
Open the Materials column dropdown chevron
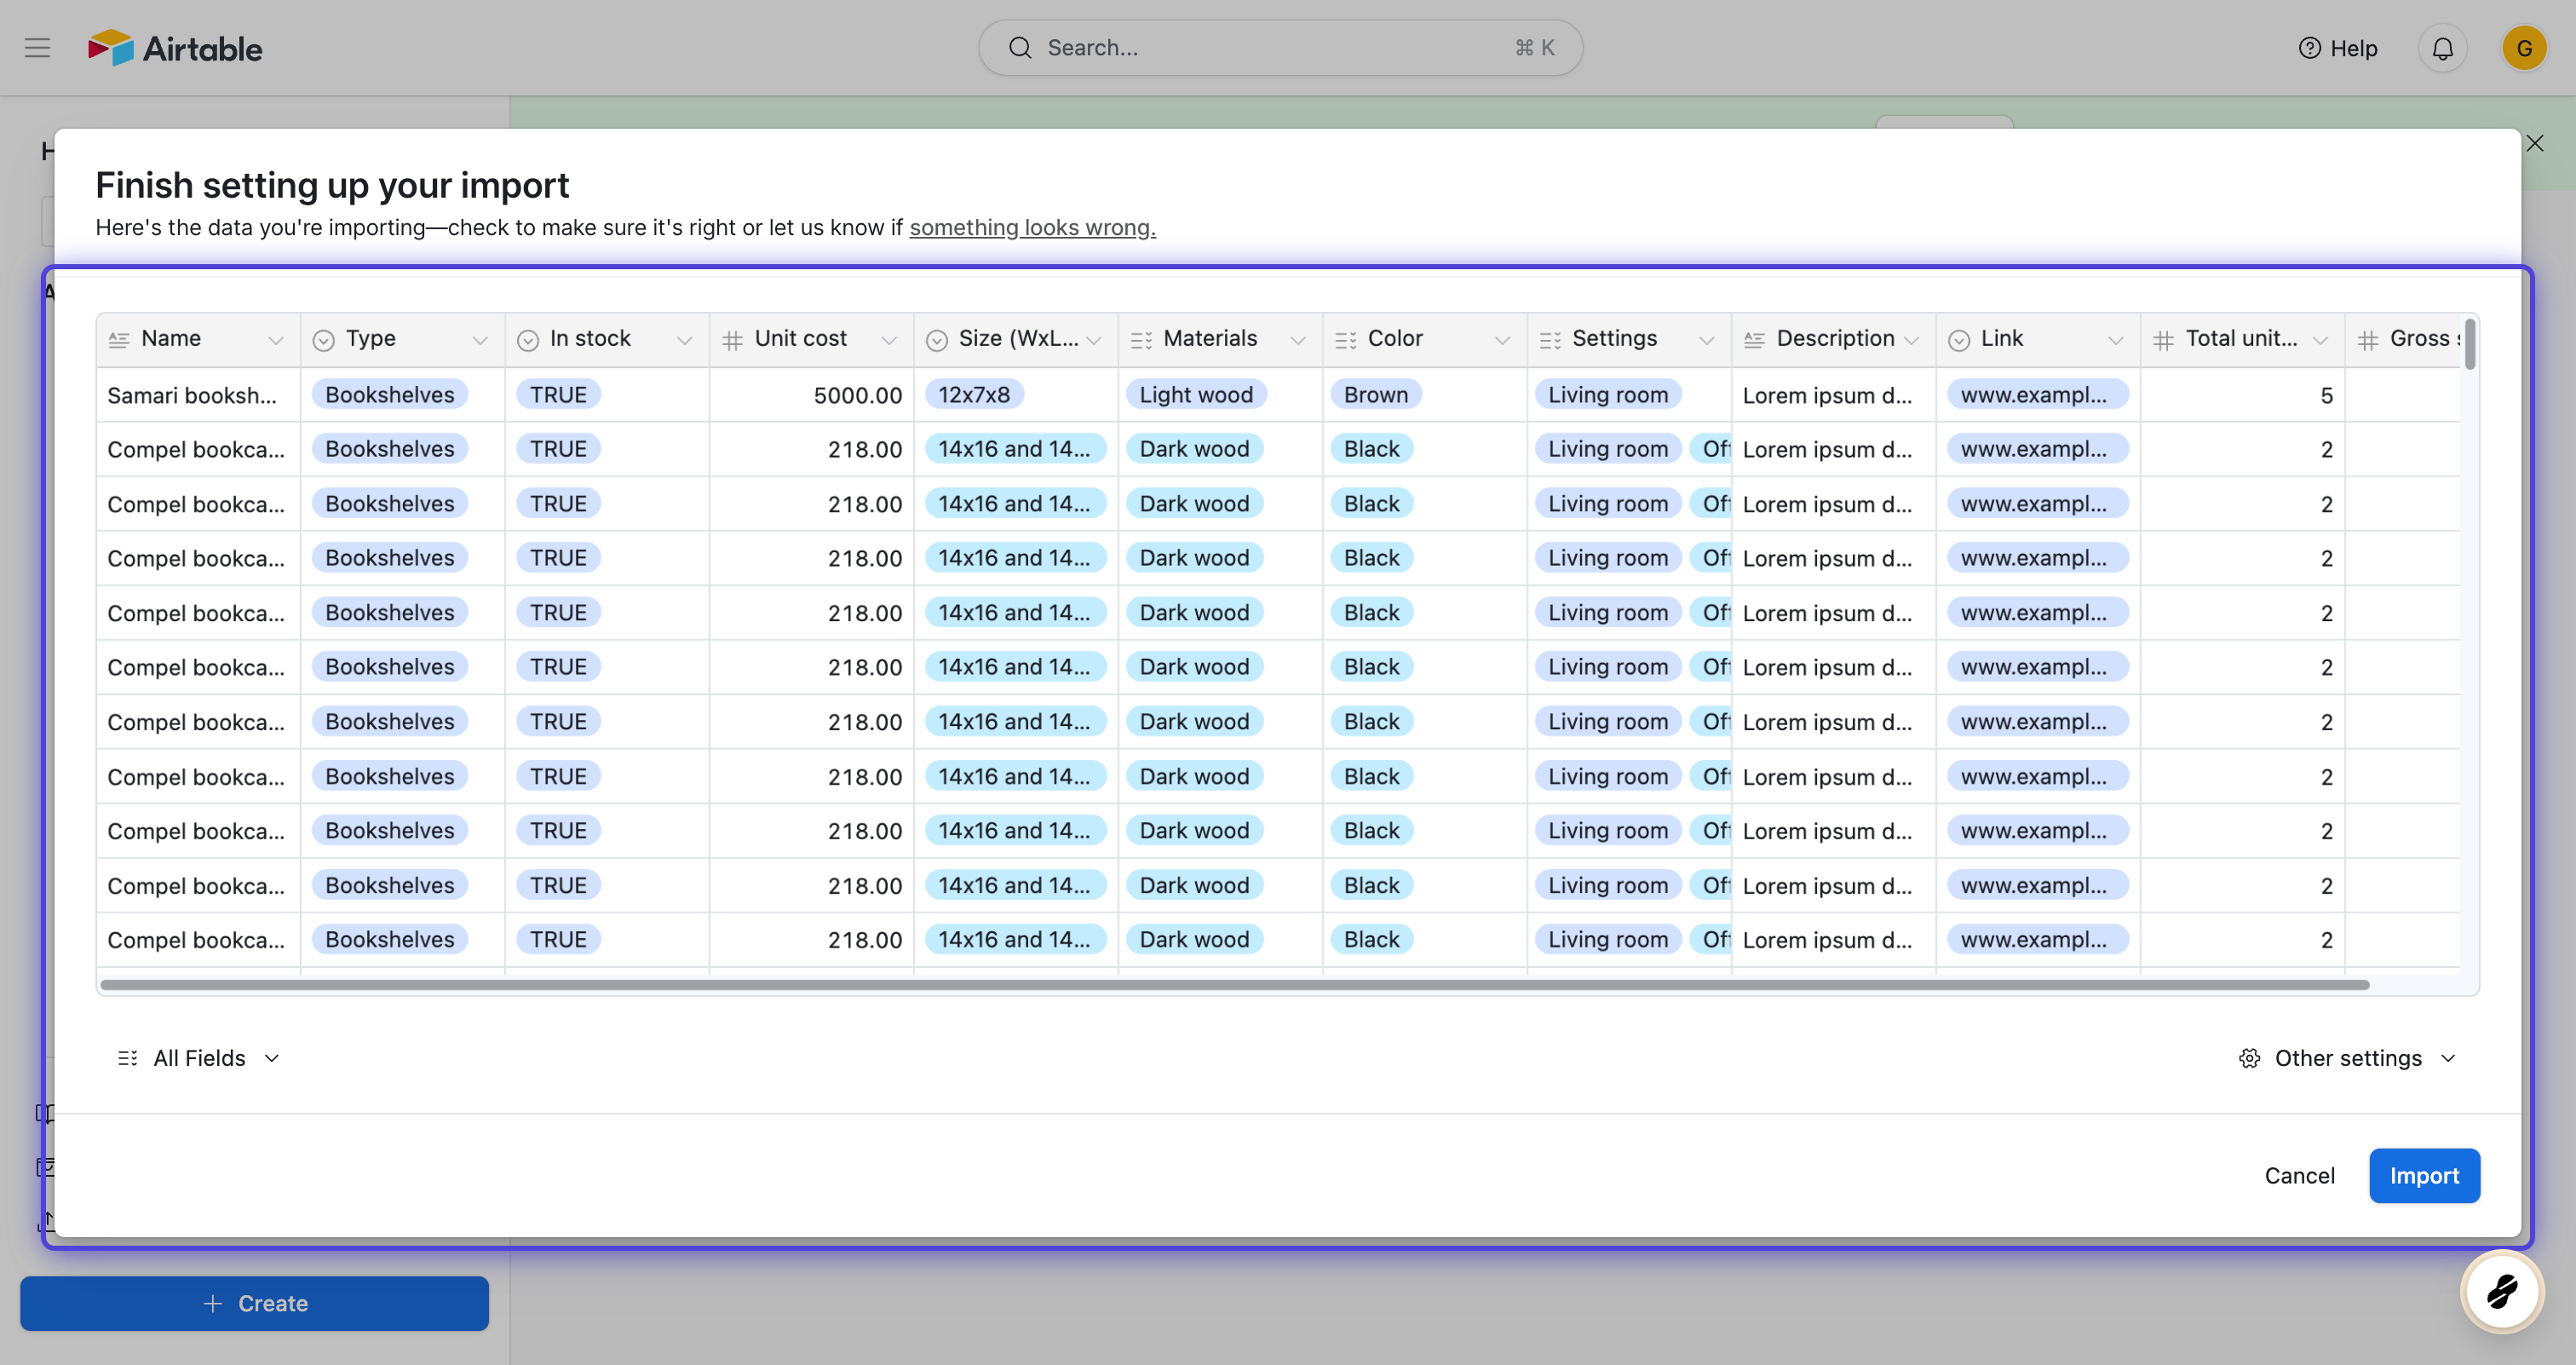pyautogui.click(x=1298, y=340)
